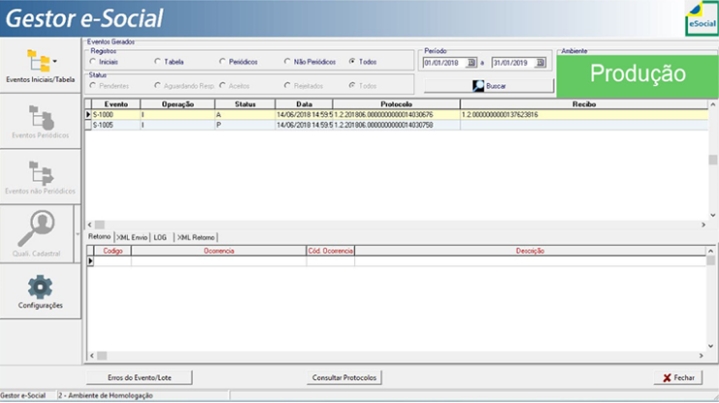Click the Fechar button
Viewport: 719px width, 403px height.
coord(678,378)
